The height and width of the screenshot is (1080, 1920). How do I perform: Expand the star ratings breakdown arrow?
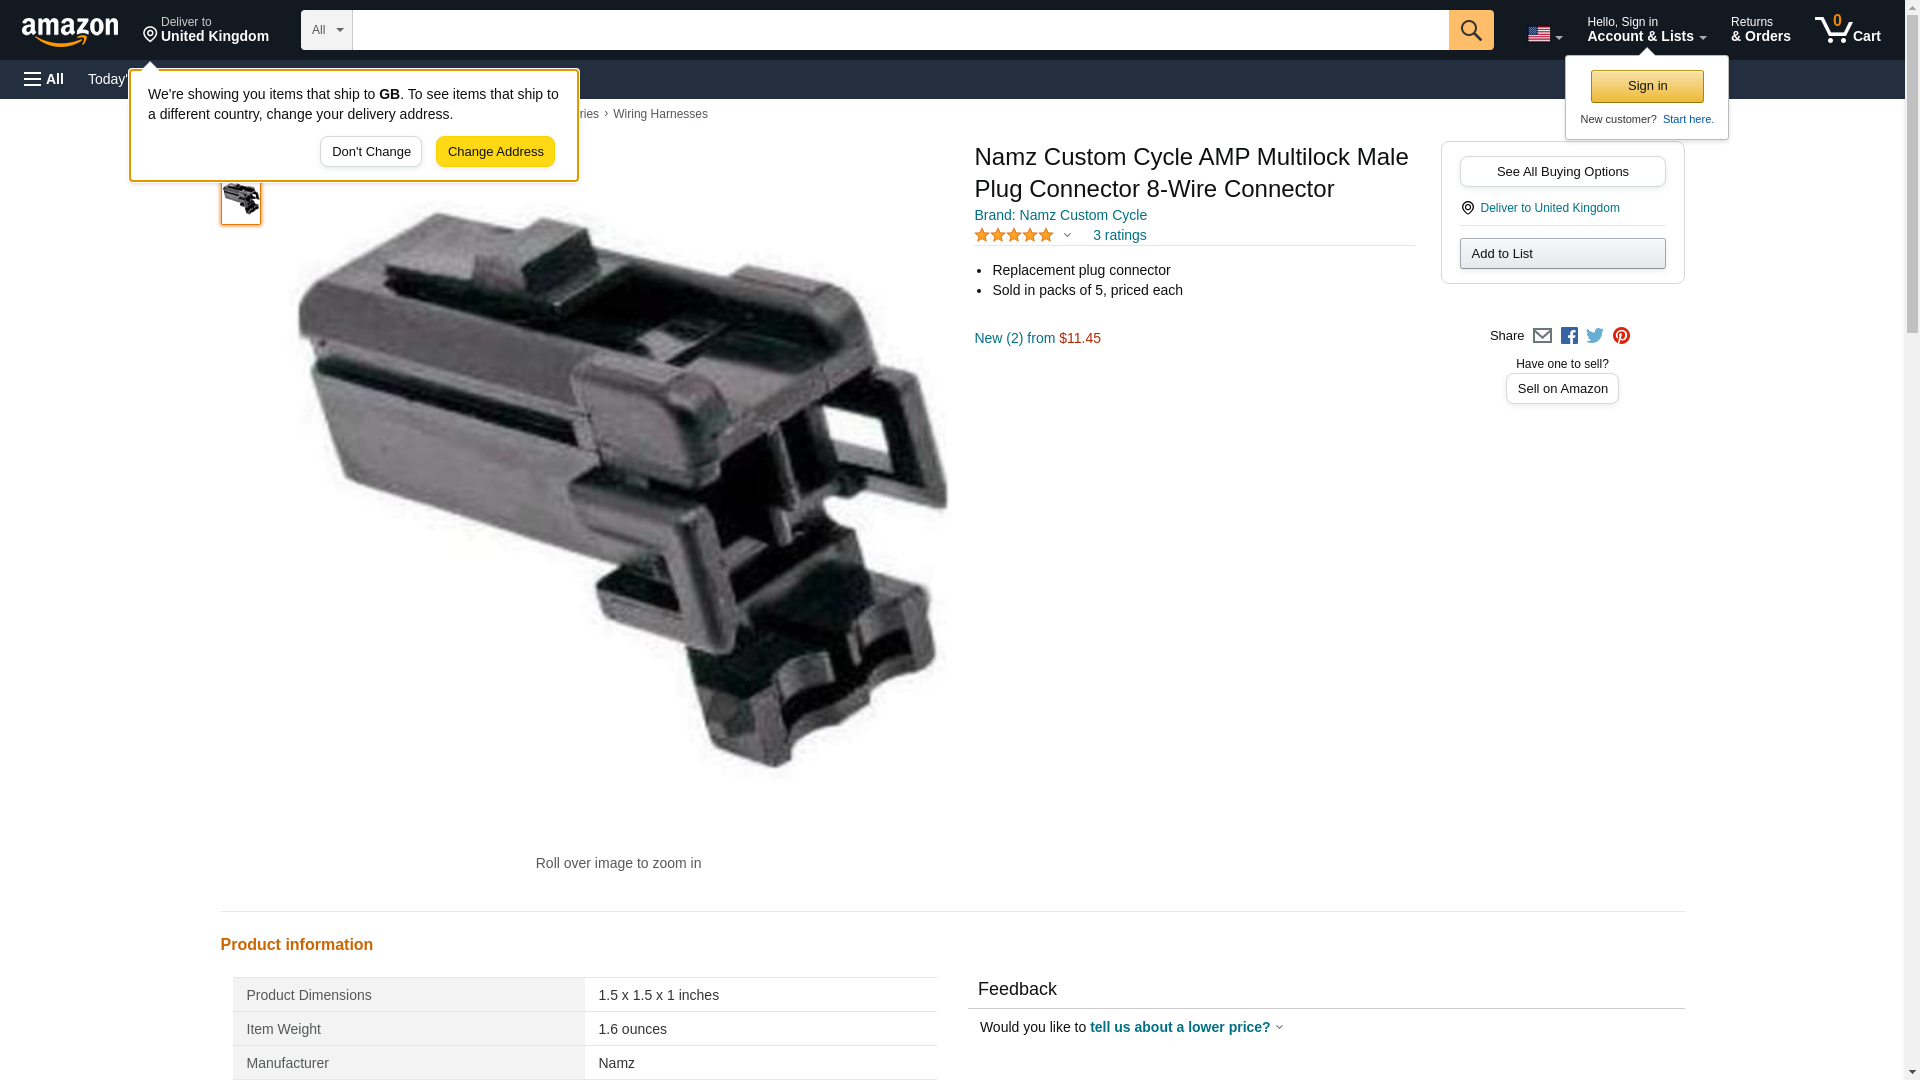tap(1067, 236)
